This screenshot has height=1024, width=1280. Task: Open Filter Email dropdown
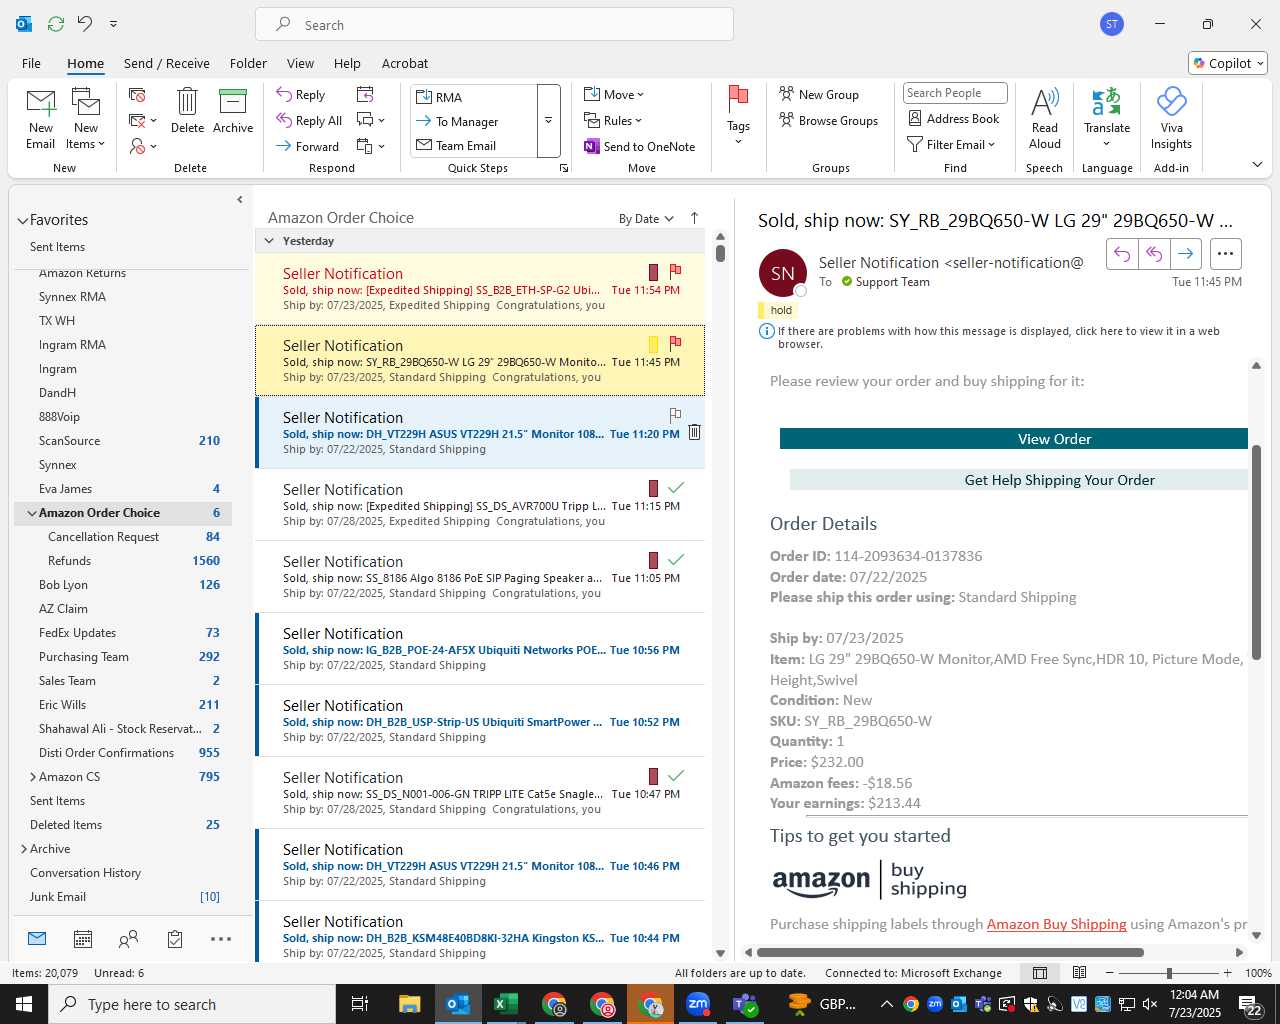coord(951,145)
